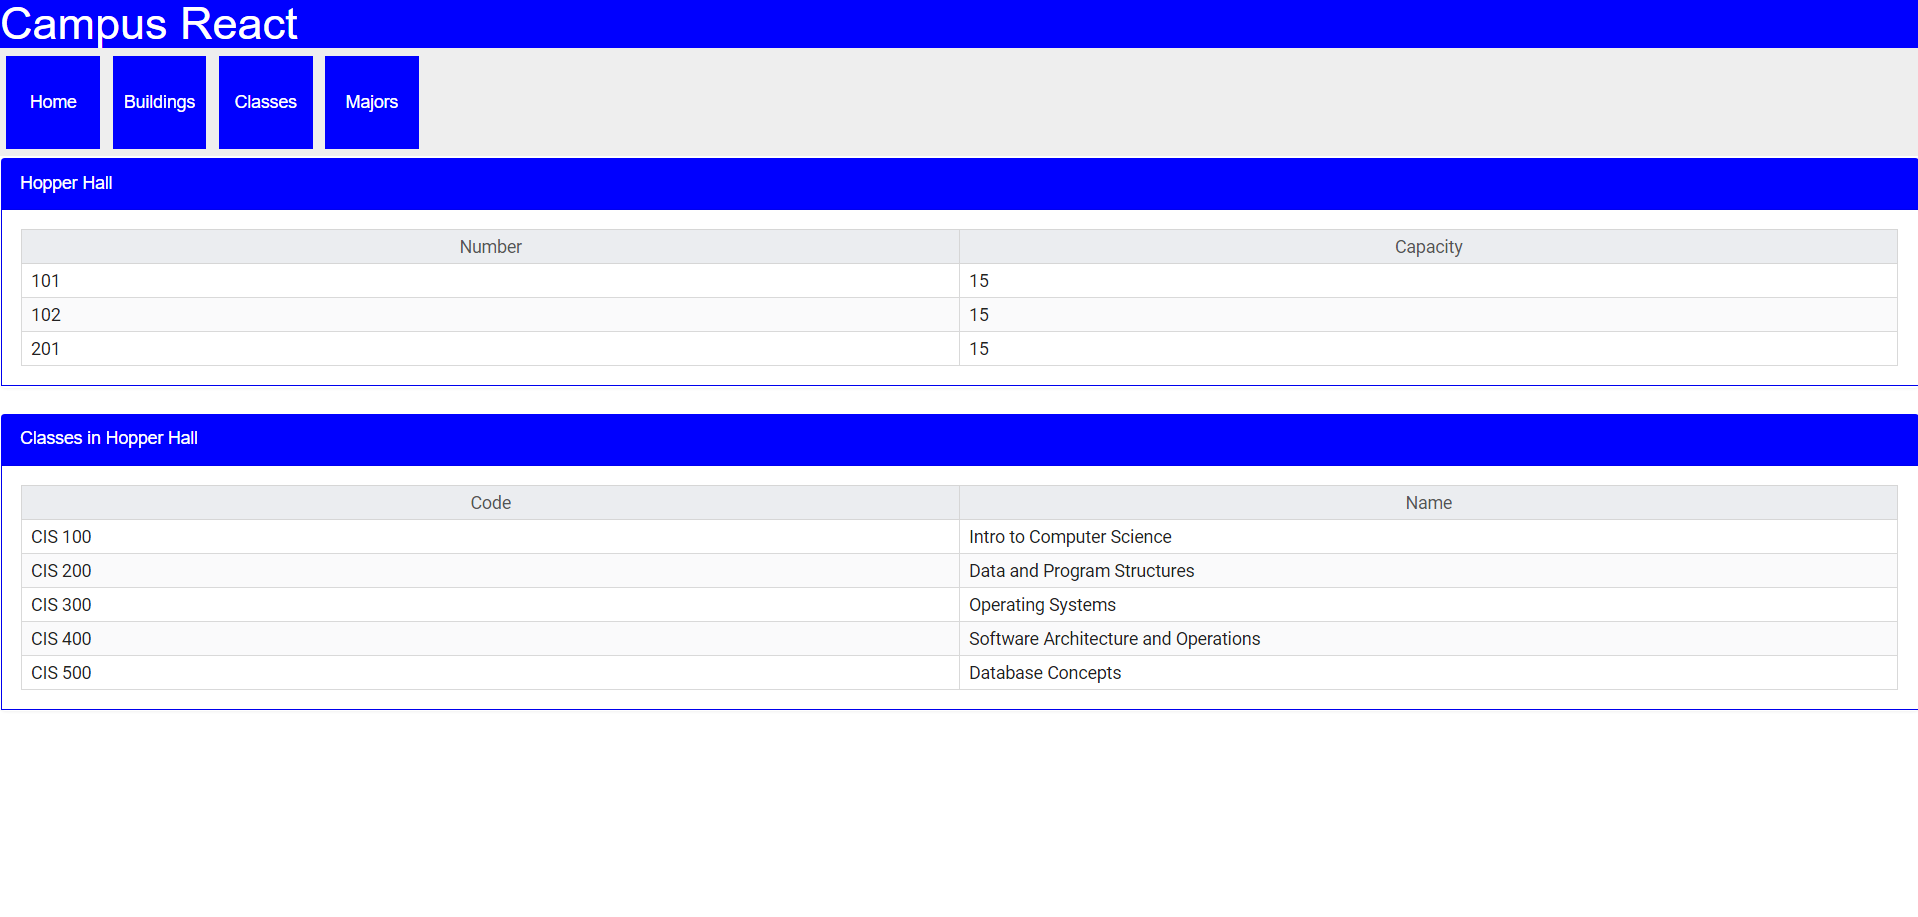Select room number 102 cell

coord(490,315)
